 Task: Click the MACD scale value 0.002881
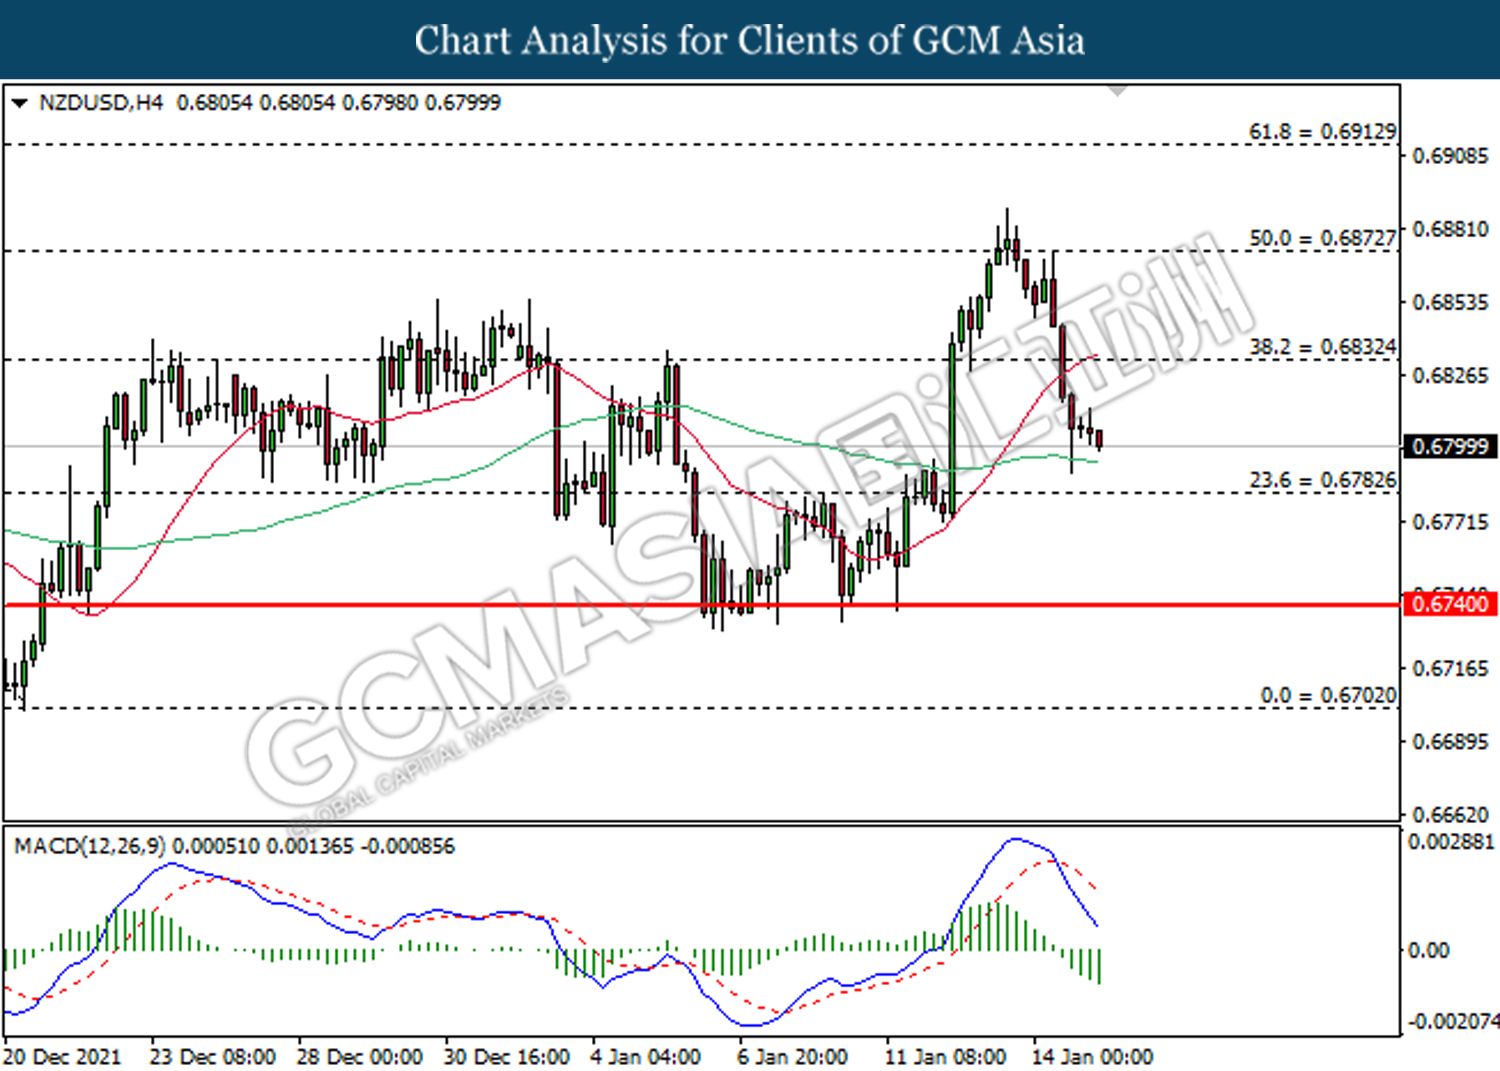[x=1451, y=842]
